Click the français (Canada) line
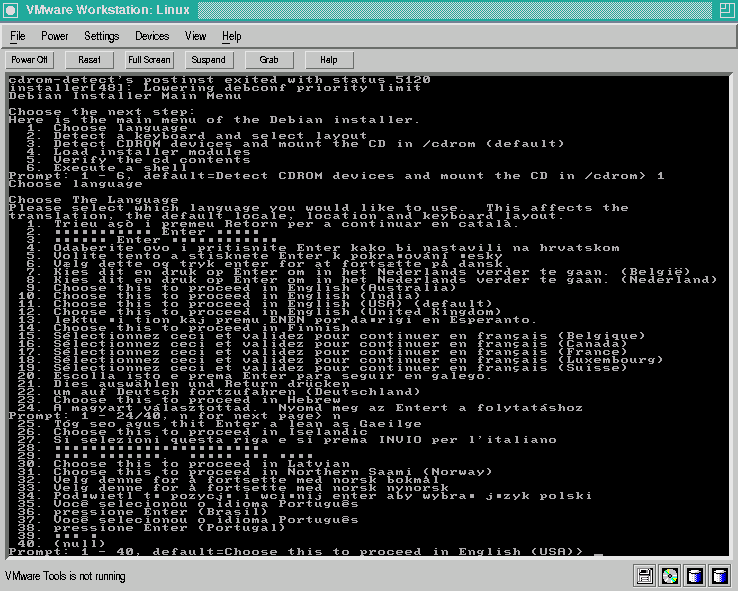 click(x=322, y=343)
